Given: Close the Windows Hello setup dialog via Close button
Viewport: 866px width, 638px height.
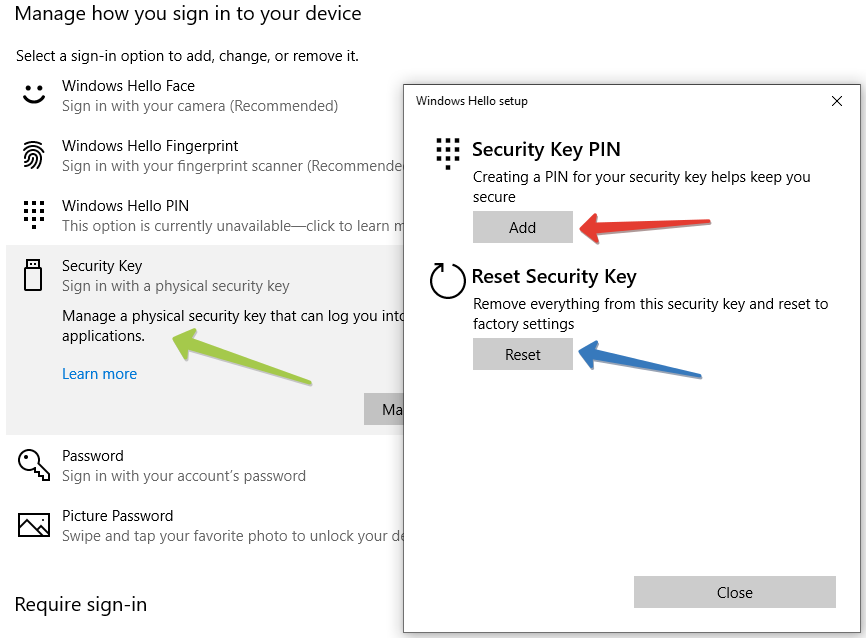Looking at the screenshot, I should [x=735, y=592].
